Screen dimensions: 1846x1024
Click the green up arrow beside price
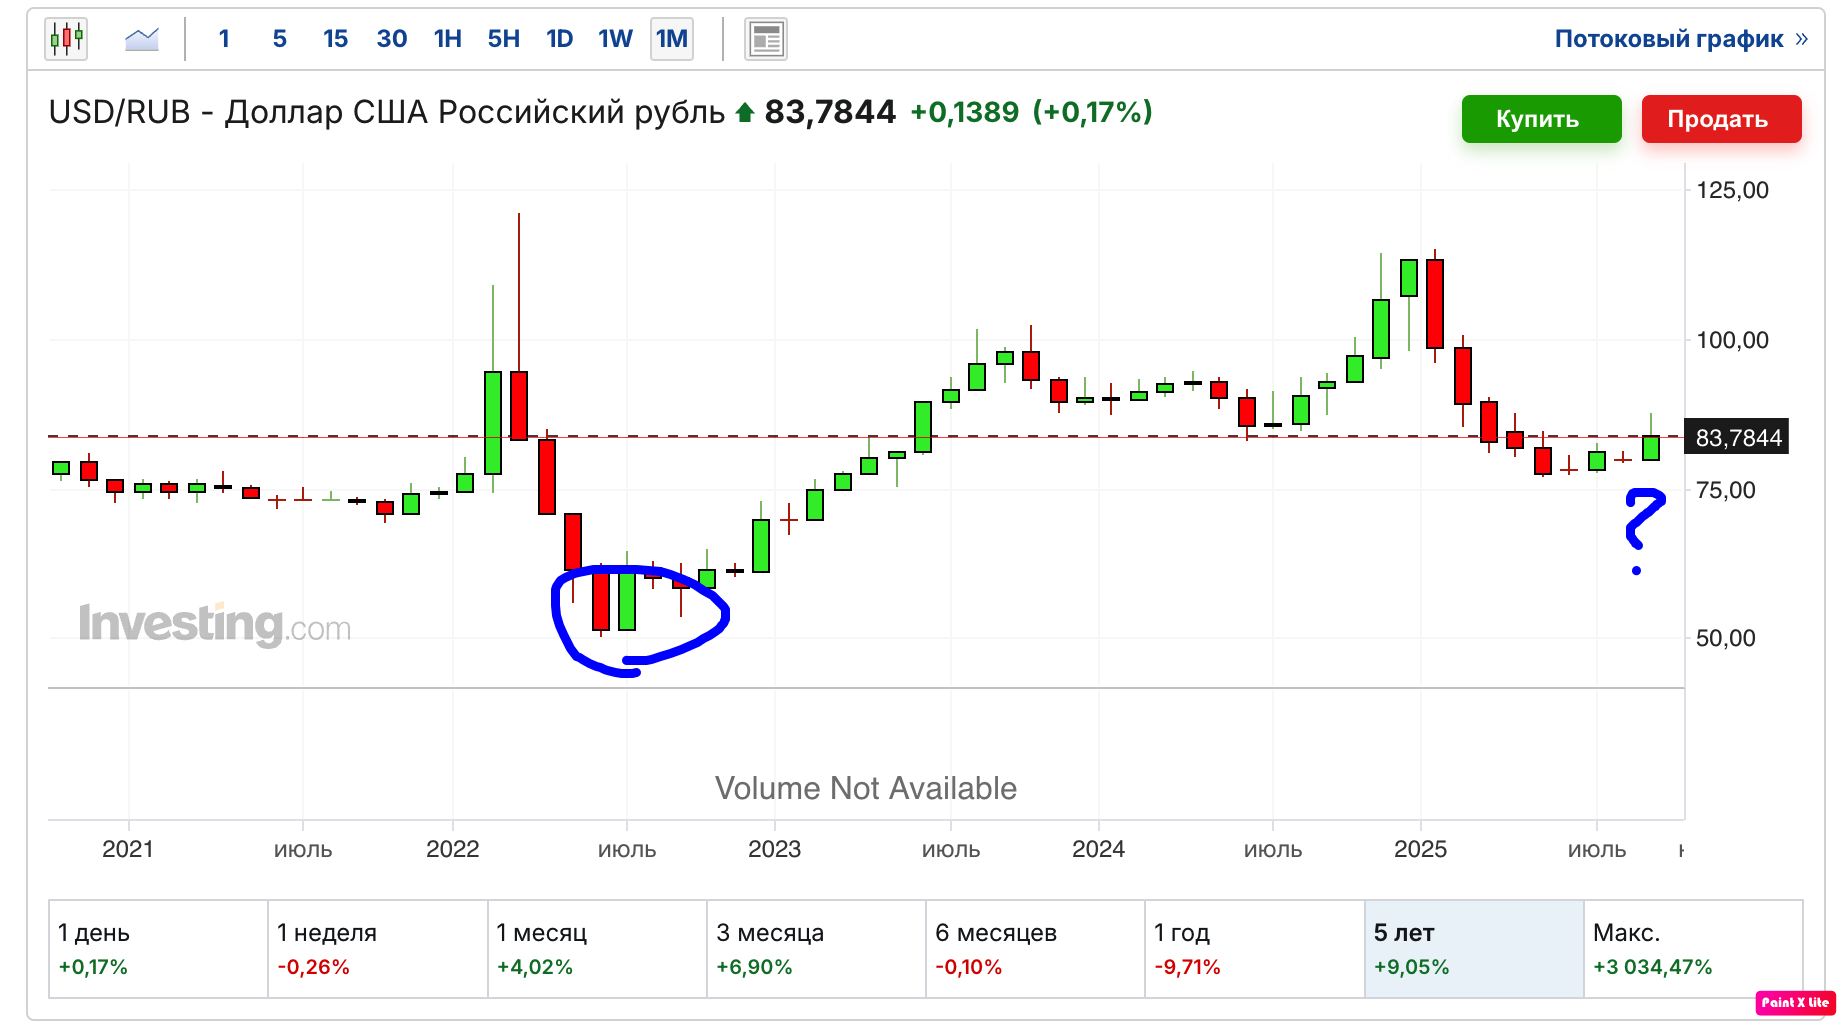coord(744,113)
